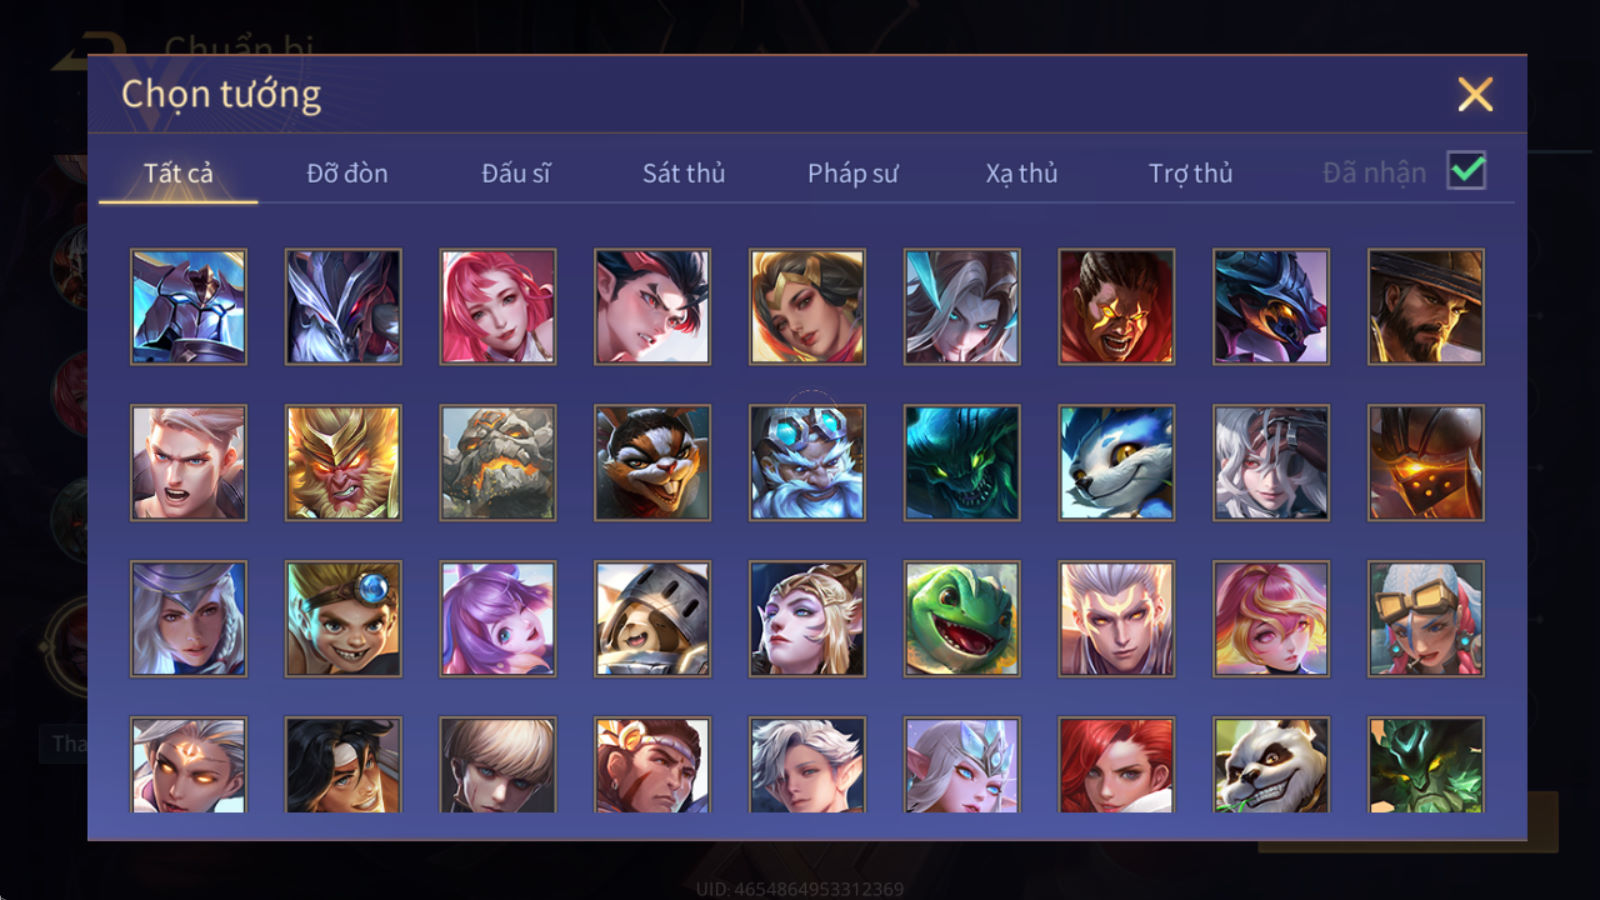This screenshot has height=900, width=1600.
Task: Switch to the Xạ thủ tab
Action: [1021, 173]
